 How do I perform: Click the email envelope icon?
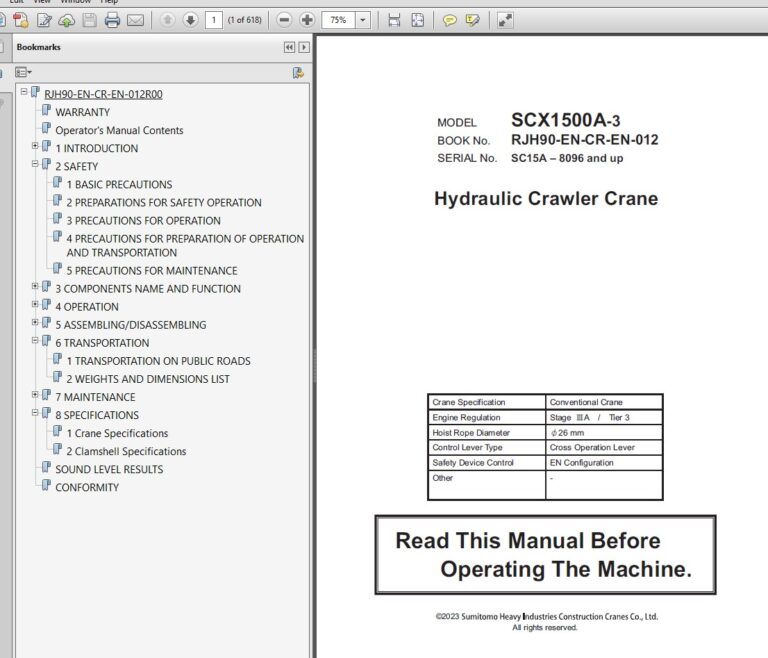(135, 20)
